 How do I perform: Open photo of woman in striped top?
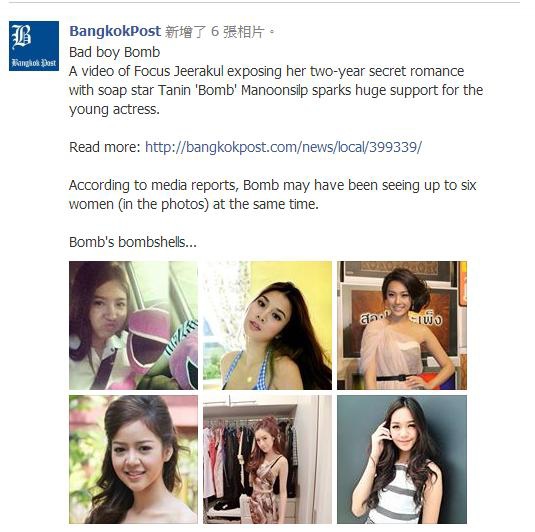coord(402,460)
